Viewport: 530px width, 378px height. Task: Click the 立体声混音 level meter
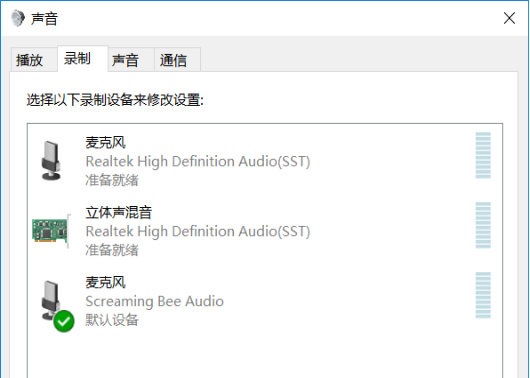[483, 225]
